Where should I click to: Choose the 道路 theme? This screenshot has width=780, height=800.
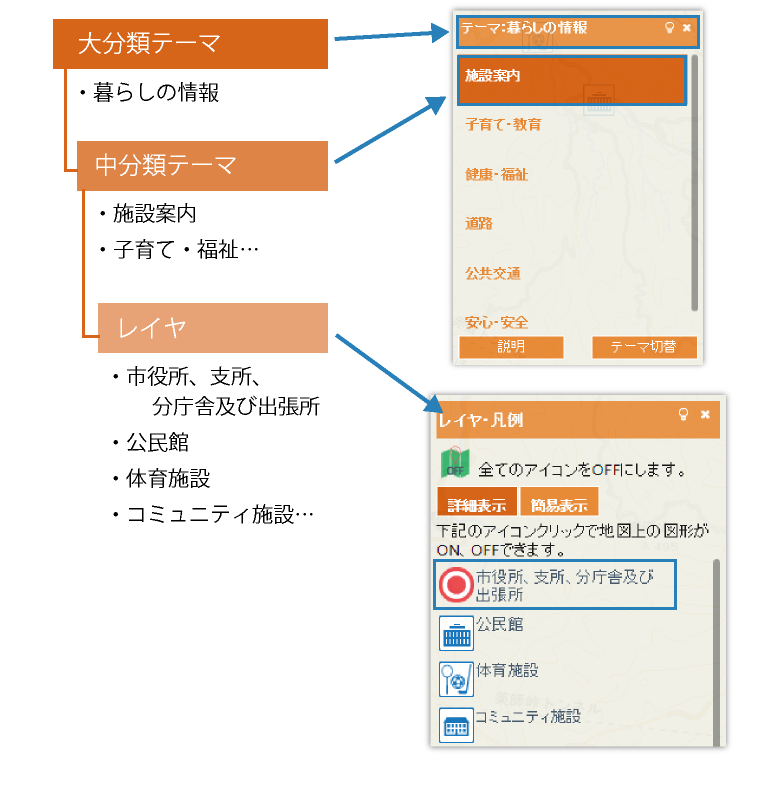479,223
